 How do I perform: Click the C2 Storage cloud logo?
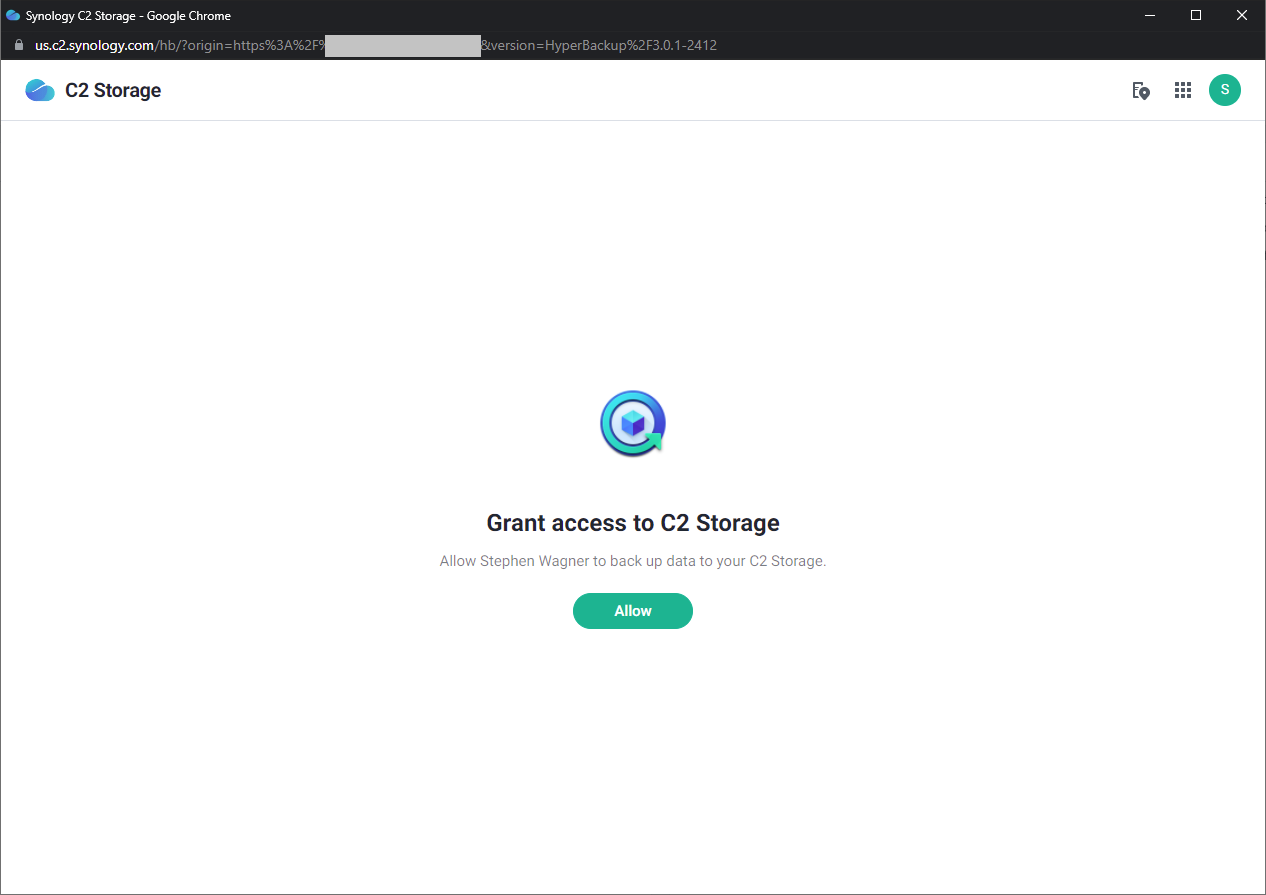coord(40,90)
